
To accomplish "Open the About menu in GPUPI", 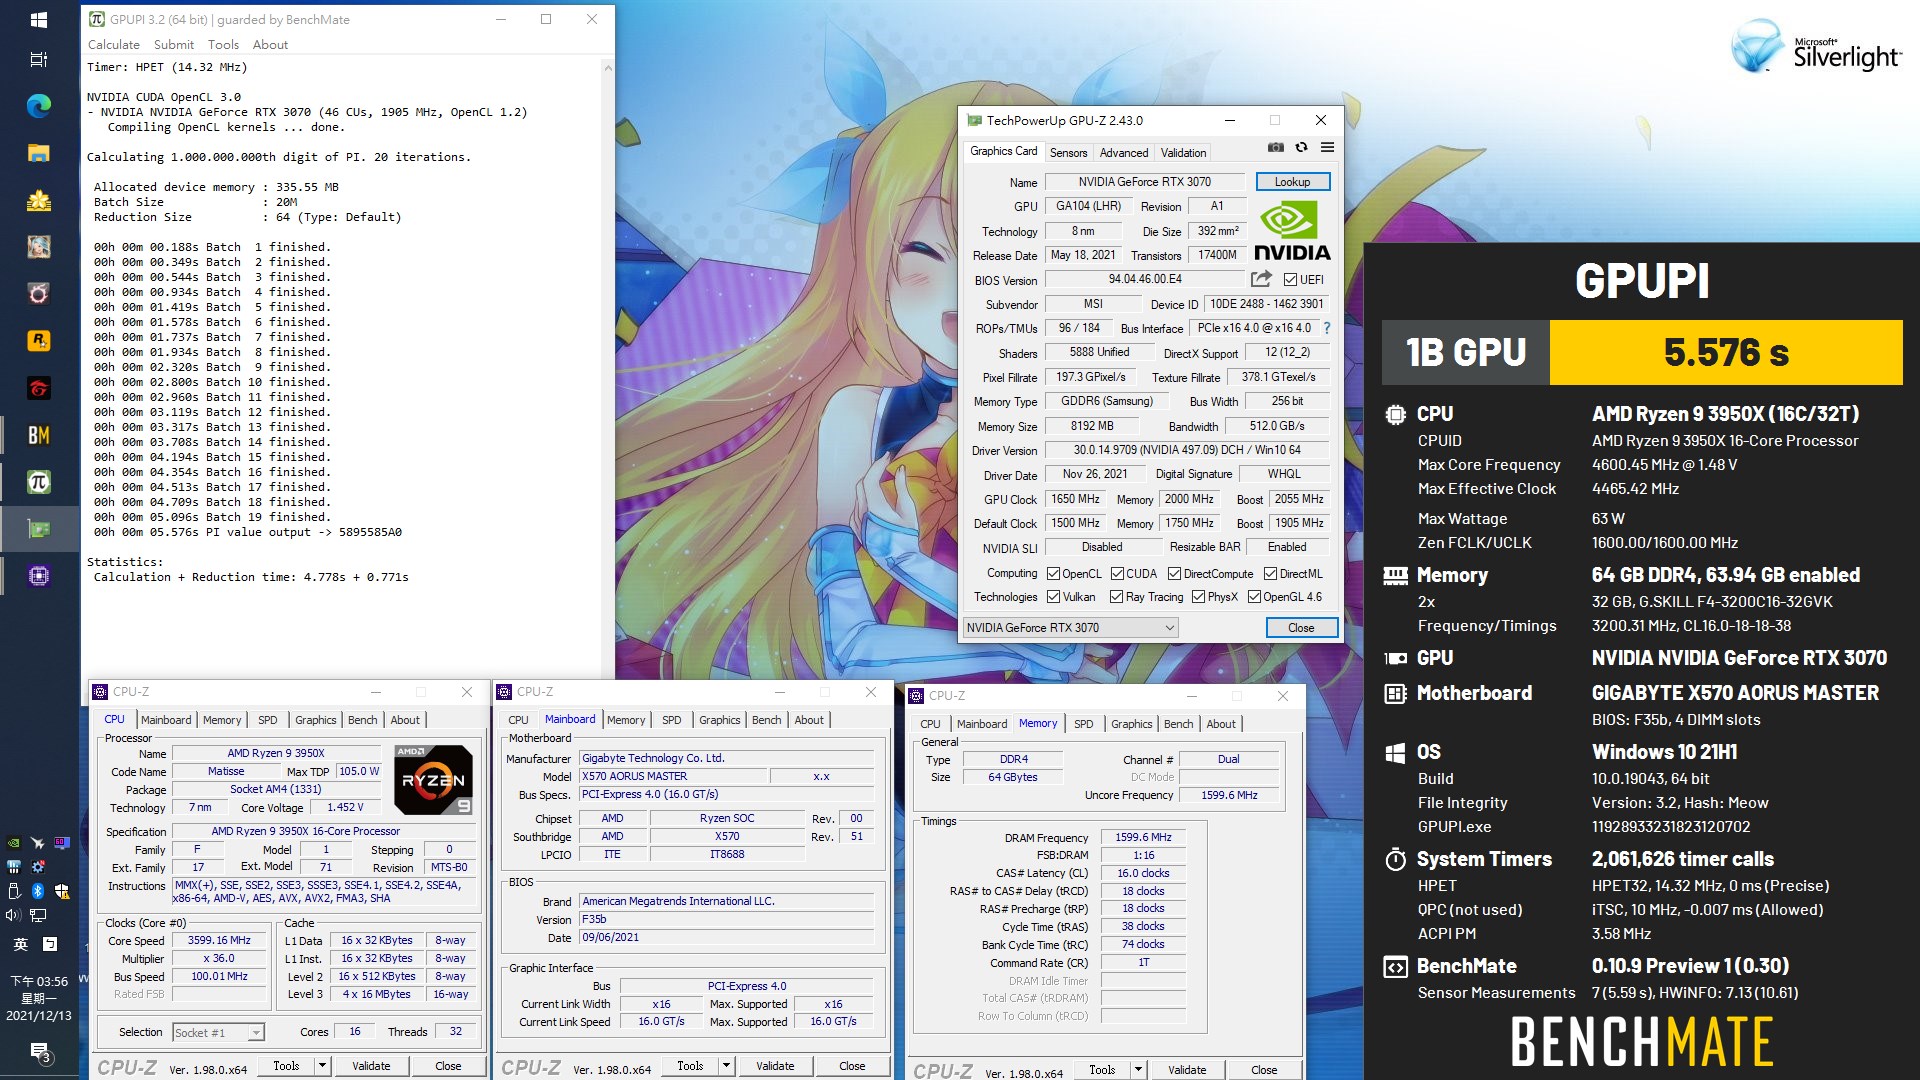I will click(x=270, y=45).
